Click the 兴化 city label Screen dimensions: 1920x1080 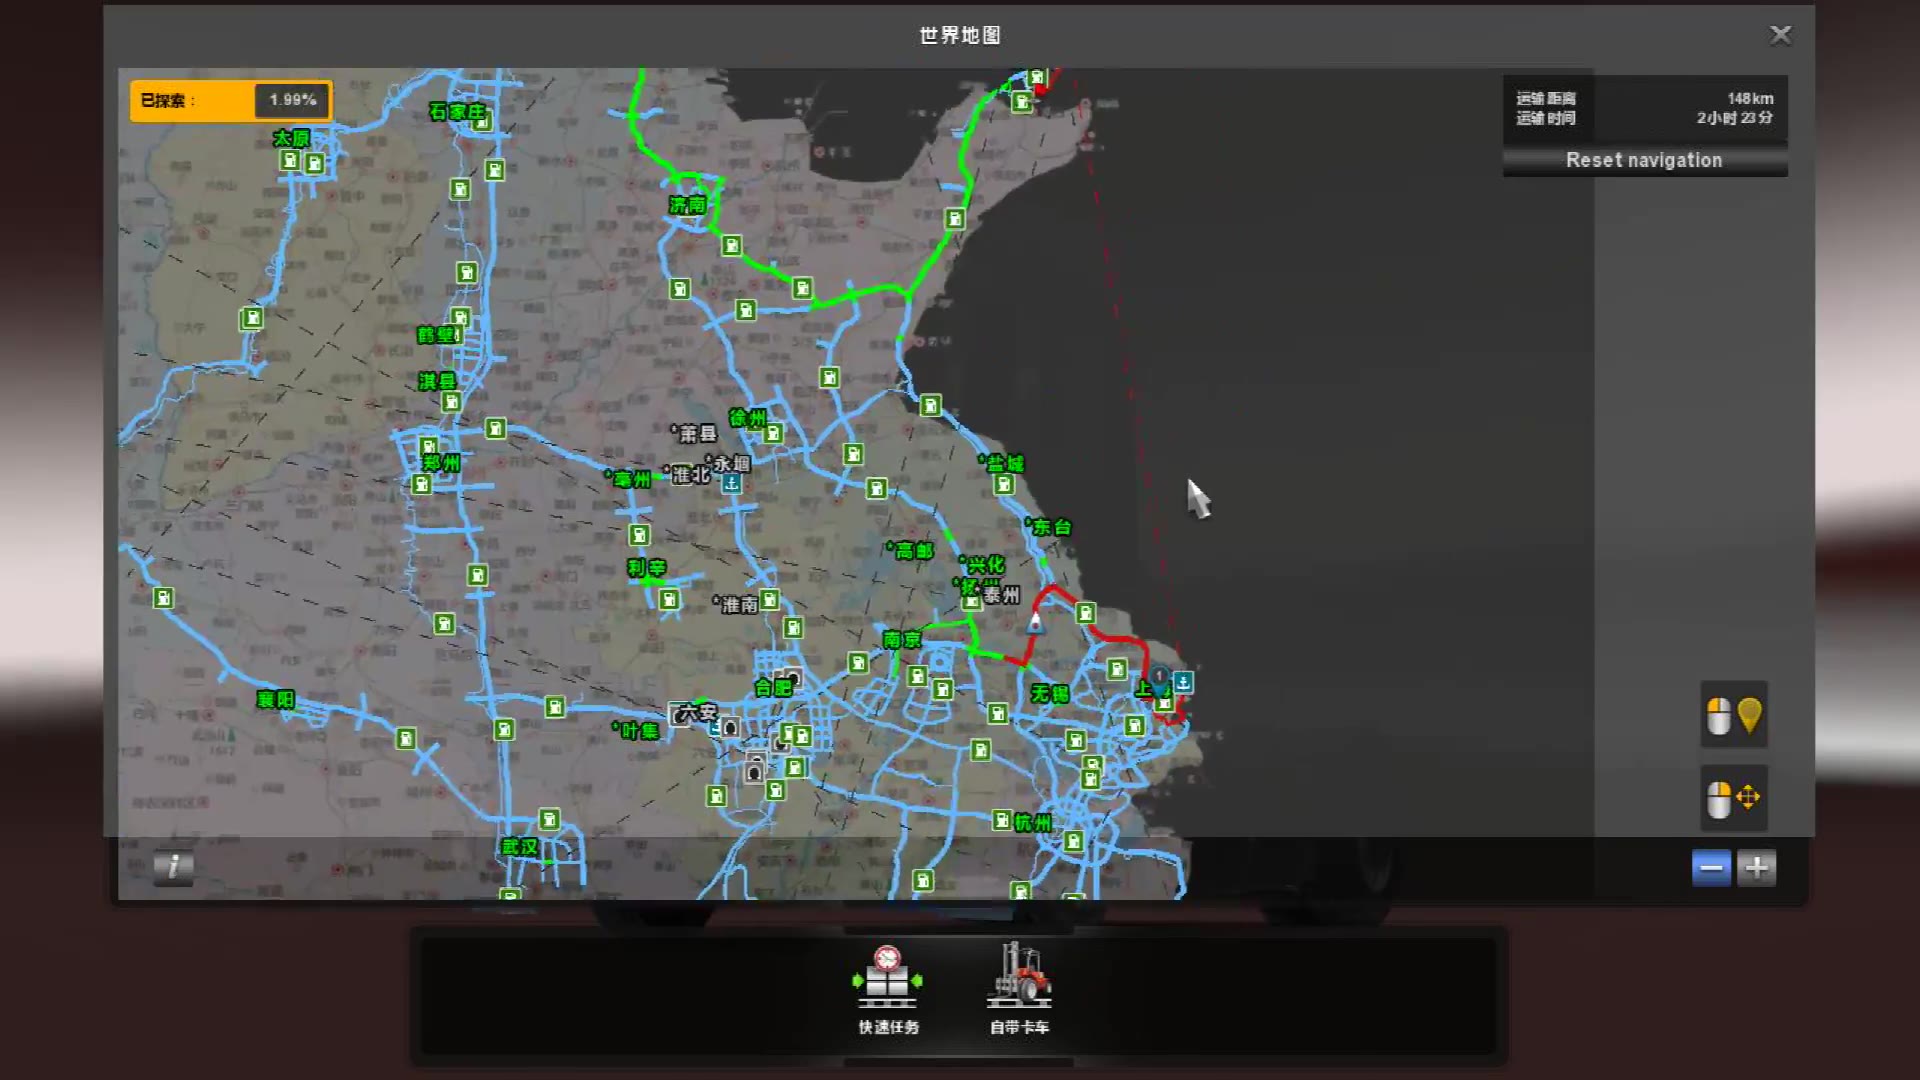pos(983,565)
